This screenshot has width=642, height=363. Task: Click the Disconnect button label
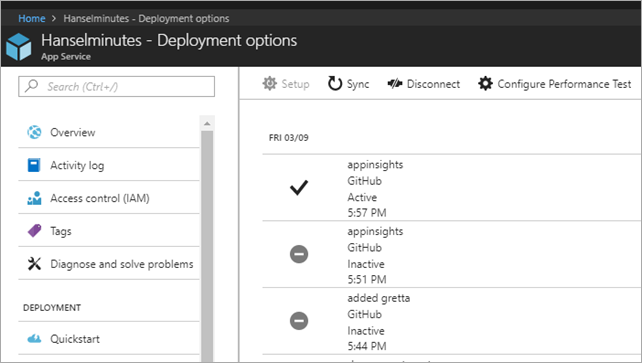[433, 84]
